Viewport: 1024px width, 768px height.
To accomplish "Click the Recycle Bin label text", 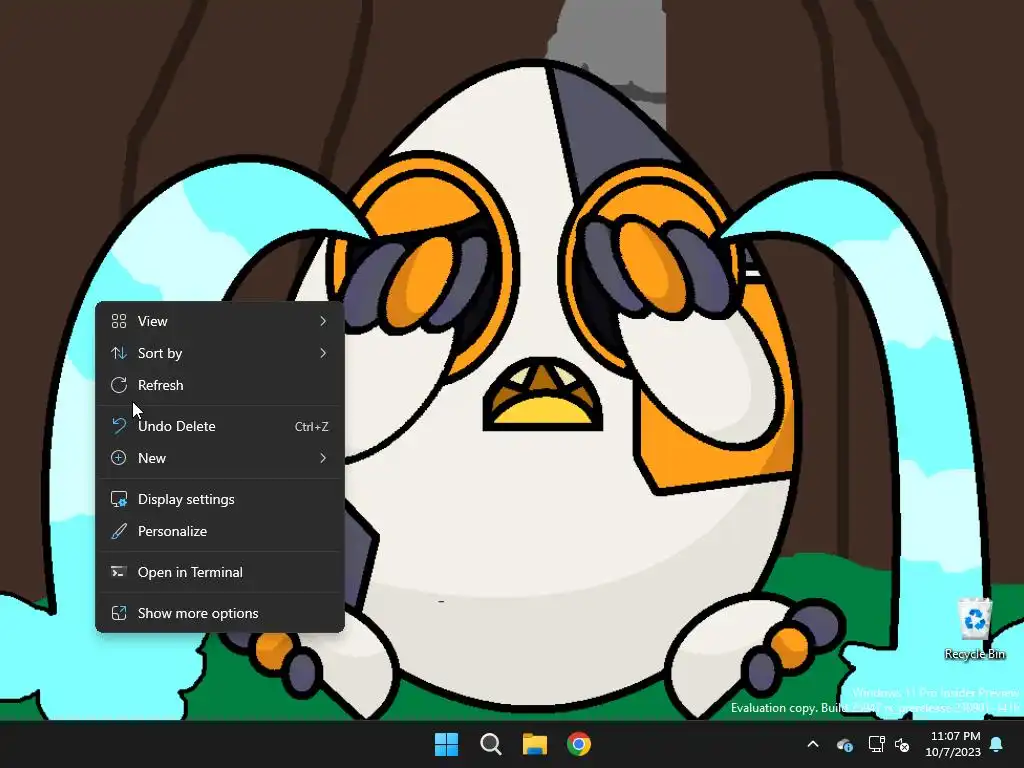I will coord(975,654).
